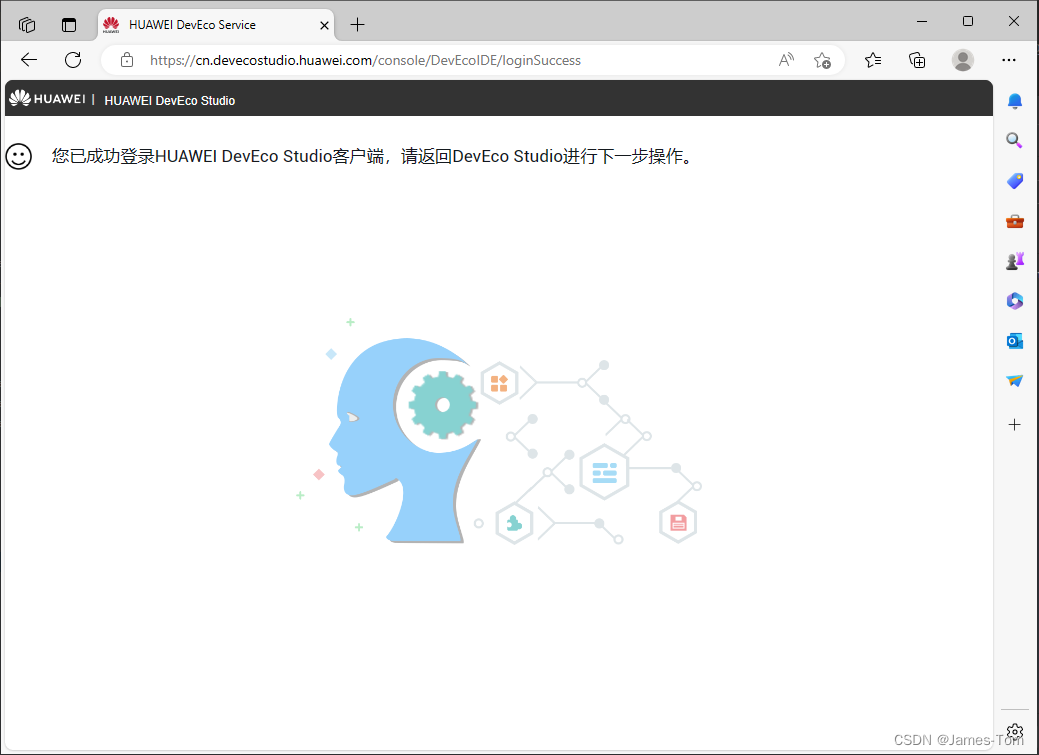Add a new sidebar app

[x=1014, y=424]
